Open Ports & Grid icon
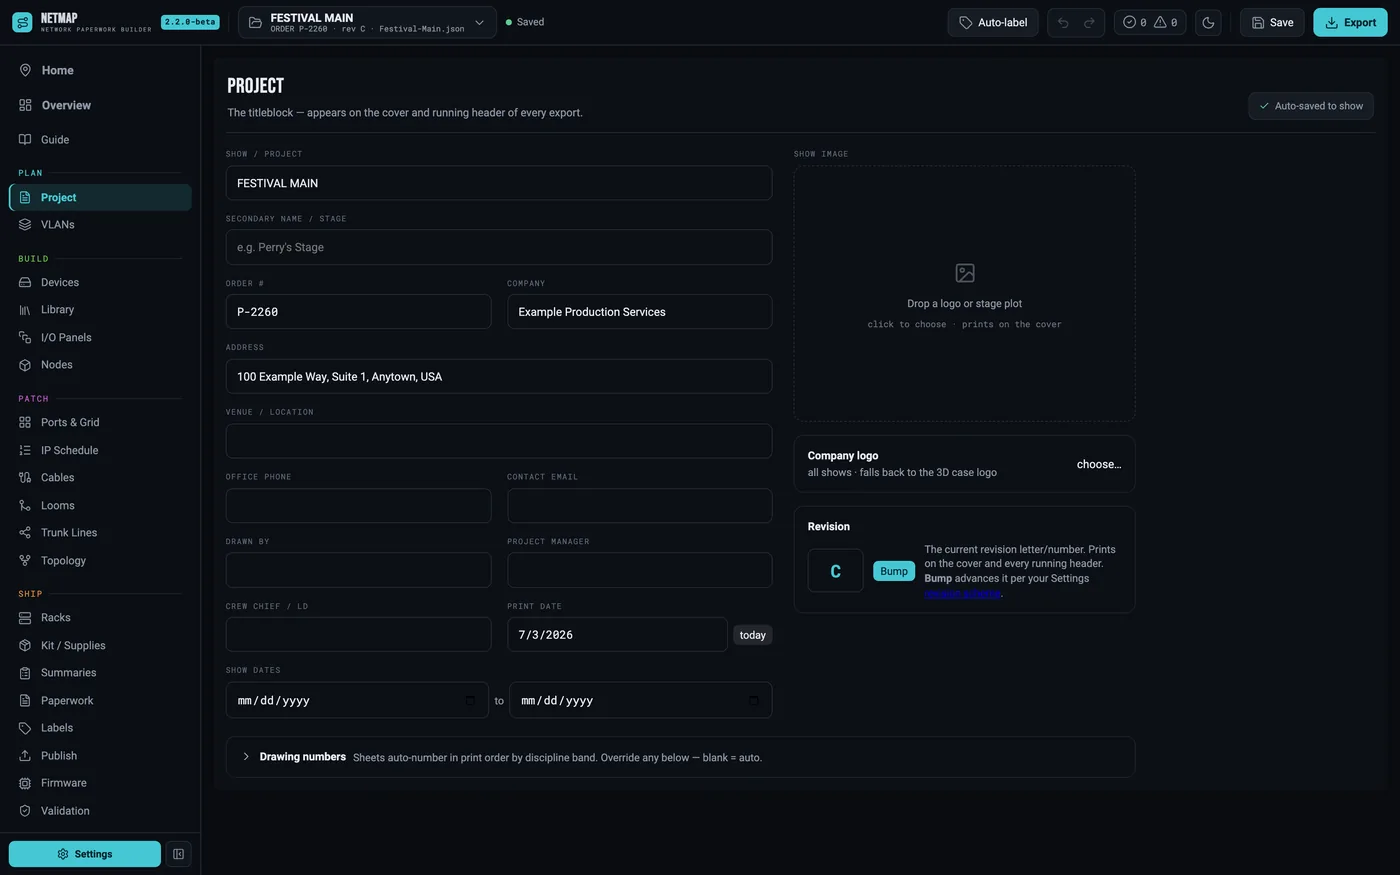The width and height of the screenshot is (1400, 875). click(25, 423)
